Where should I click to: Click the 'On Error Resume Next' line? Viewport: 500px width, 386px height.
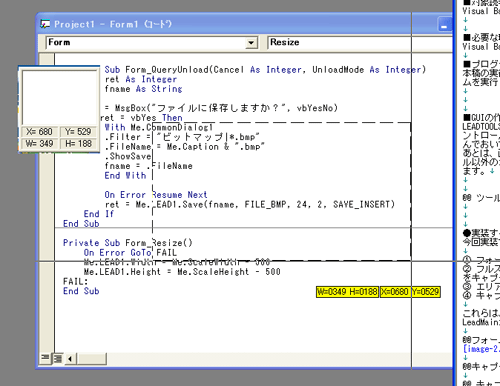point(156,195)
